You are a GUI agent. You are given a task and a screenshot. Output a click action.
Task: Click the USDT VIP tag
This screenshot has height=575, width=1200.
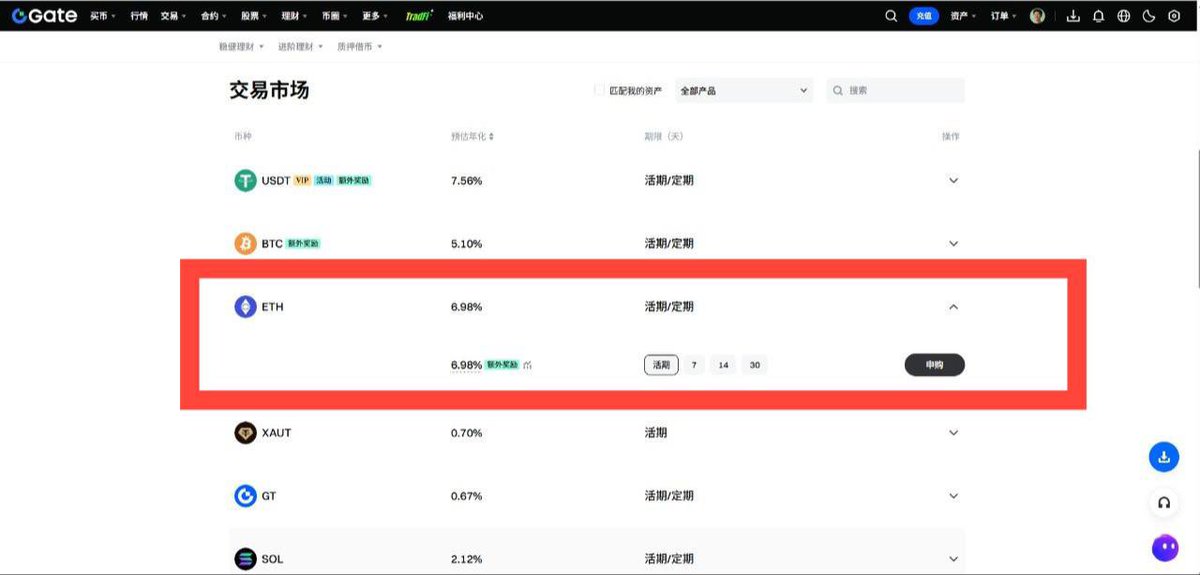(x=302, y=181)
